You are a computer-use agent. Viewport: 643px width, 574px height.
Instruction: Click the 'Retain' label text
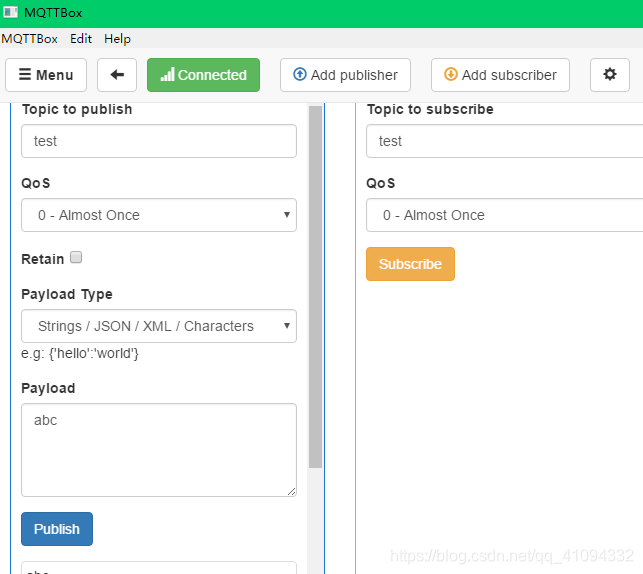point(43,259)
